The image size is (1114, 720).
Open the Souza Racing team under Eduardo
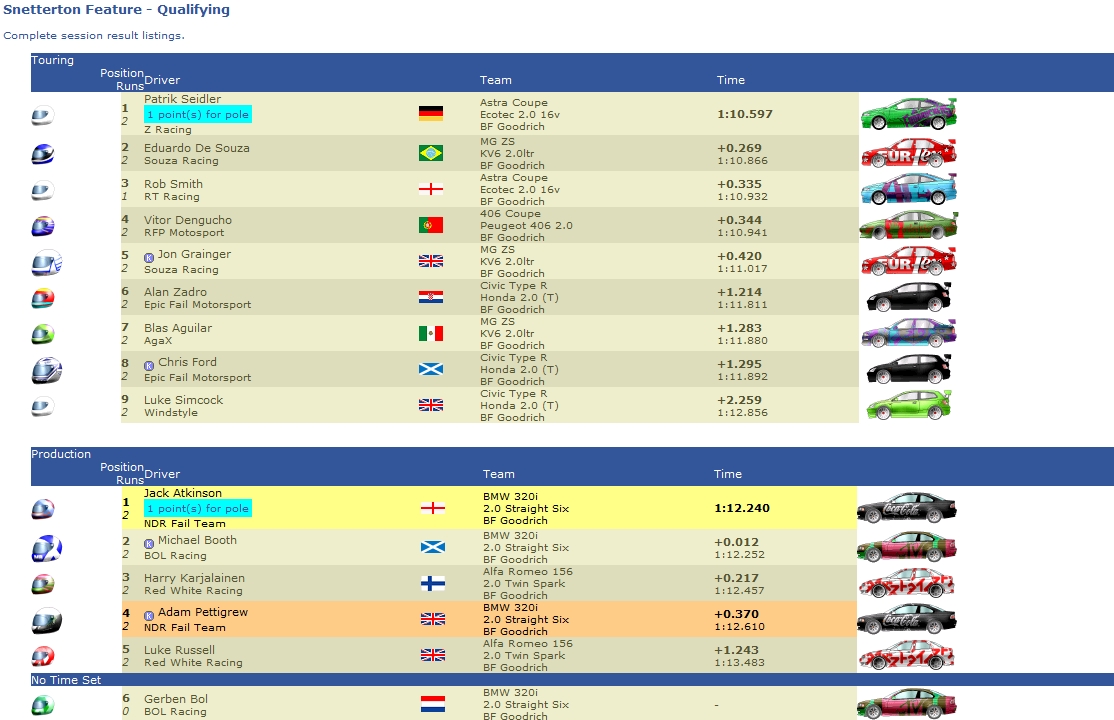coord(181,161)
